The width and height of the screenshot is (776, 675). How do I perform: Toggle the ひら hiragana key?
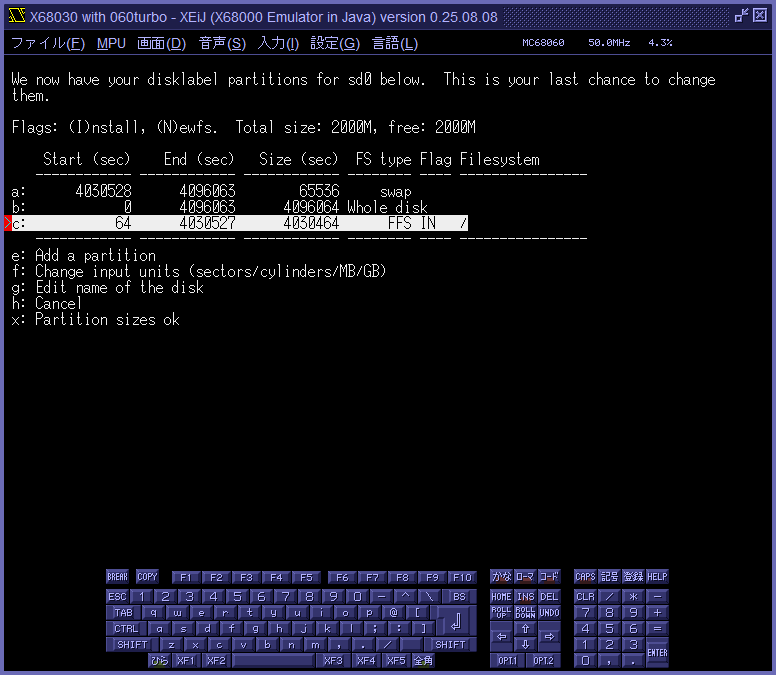159,660
